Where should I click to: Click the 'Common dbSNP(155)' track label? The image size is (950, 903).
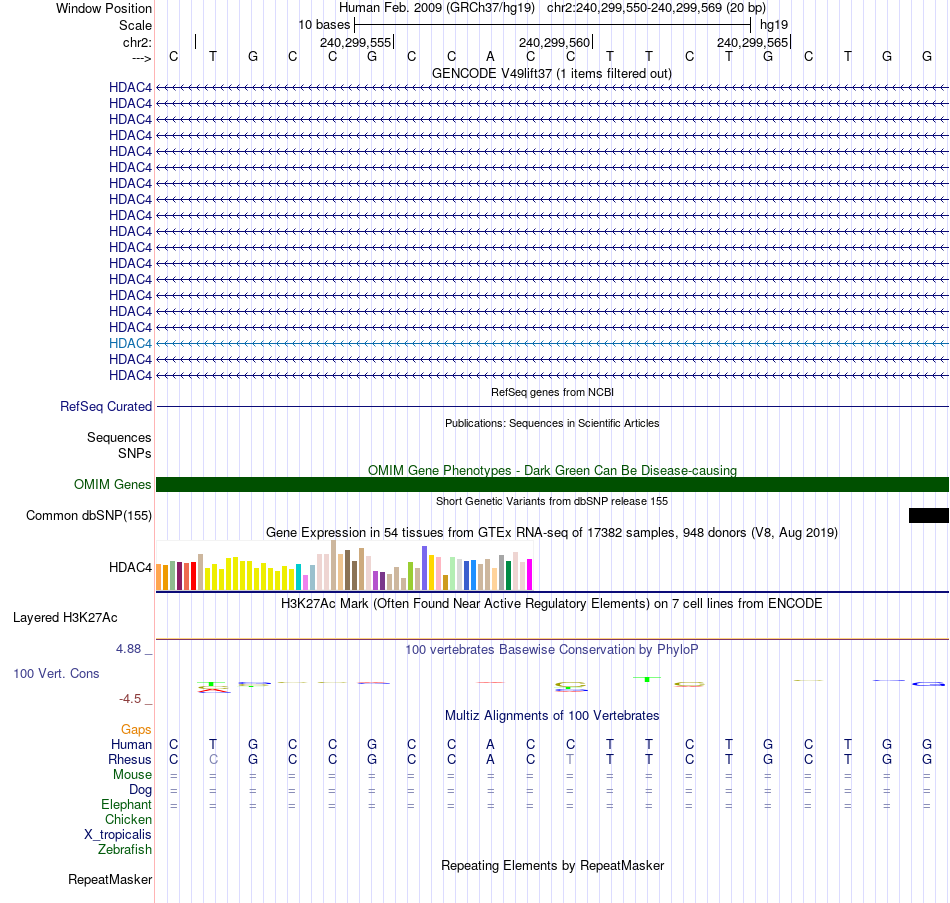[x=88, y=516]
